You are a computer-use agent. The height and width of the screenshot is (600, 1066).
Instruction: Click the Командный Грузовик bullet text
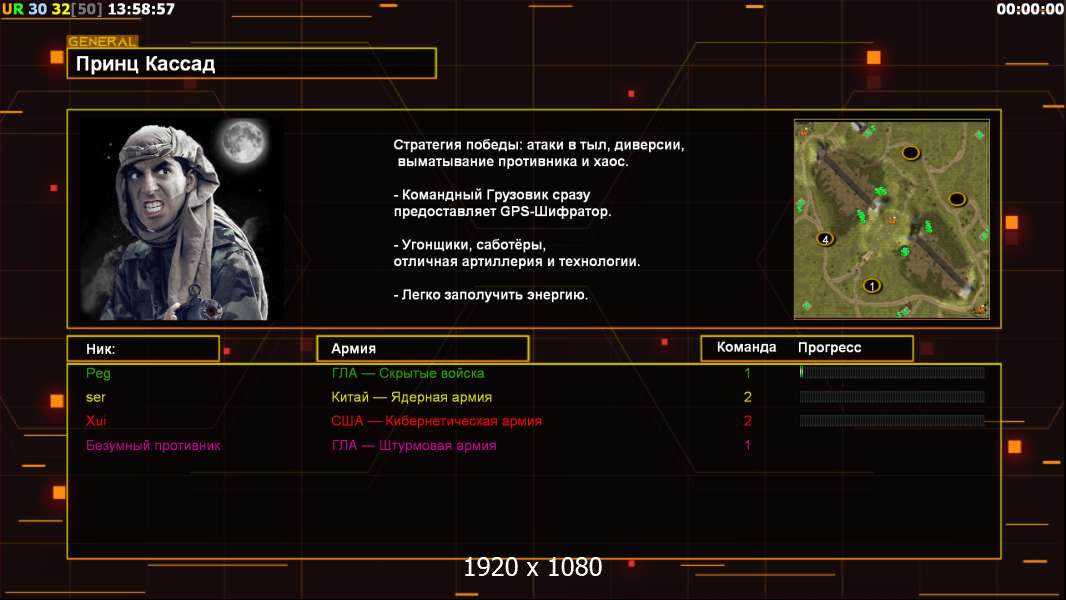pos(502,202)
